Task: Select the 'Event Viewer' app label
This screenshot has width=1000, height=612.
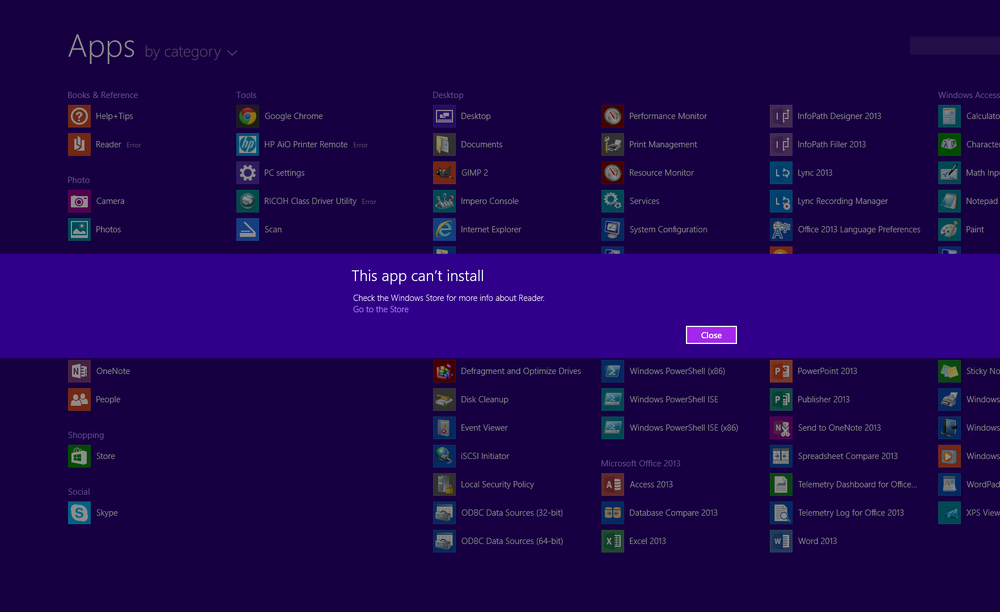Action: (x=484, y=428)
